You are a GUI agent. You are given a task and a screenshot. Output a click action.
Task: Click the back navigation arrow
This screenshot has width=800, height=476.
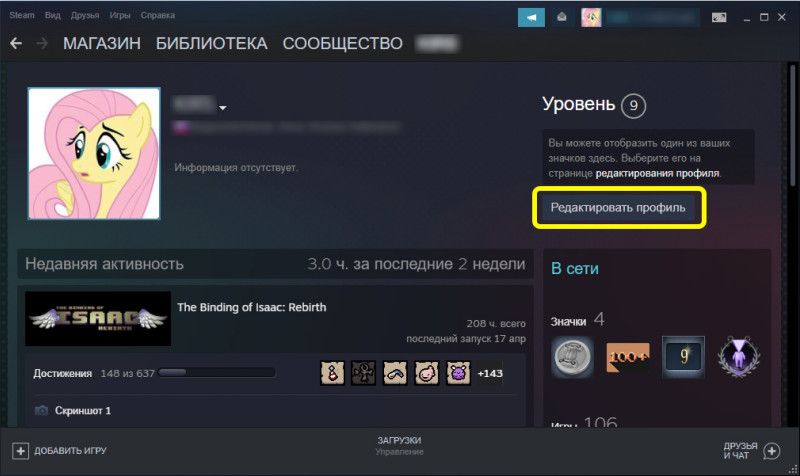(x=16, y=43)
